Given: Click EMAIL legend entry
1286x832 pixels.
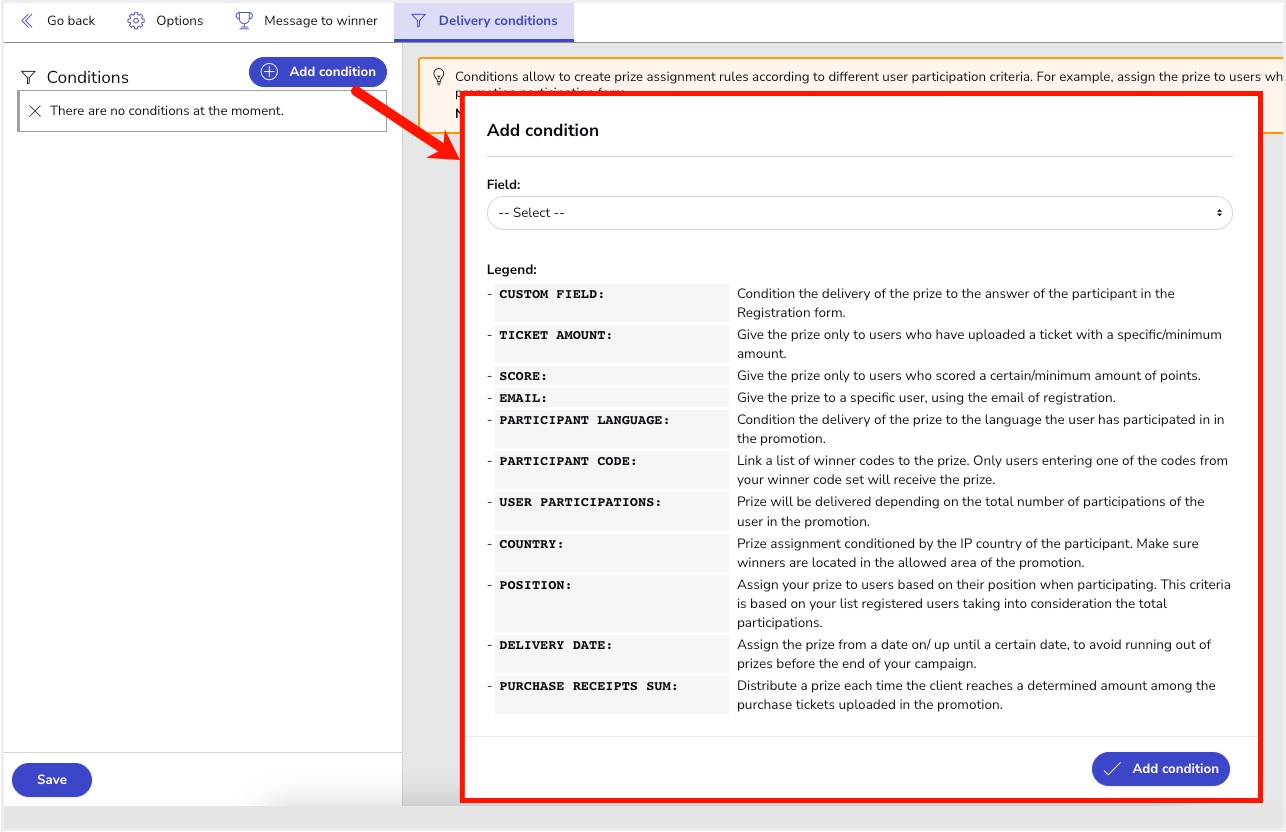Looking at the screenshot, I should (x=523, y=398).
